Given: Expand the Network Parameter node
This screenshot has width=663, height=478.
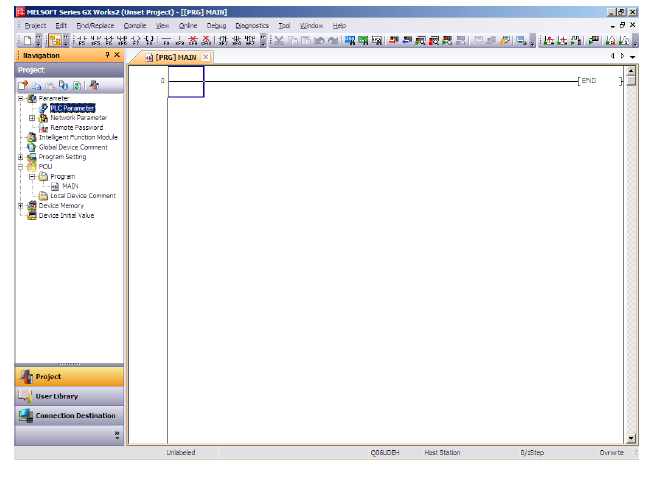Looking at the screenshot, I should pyautogui.click(x=32, y=118).
